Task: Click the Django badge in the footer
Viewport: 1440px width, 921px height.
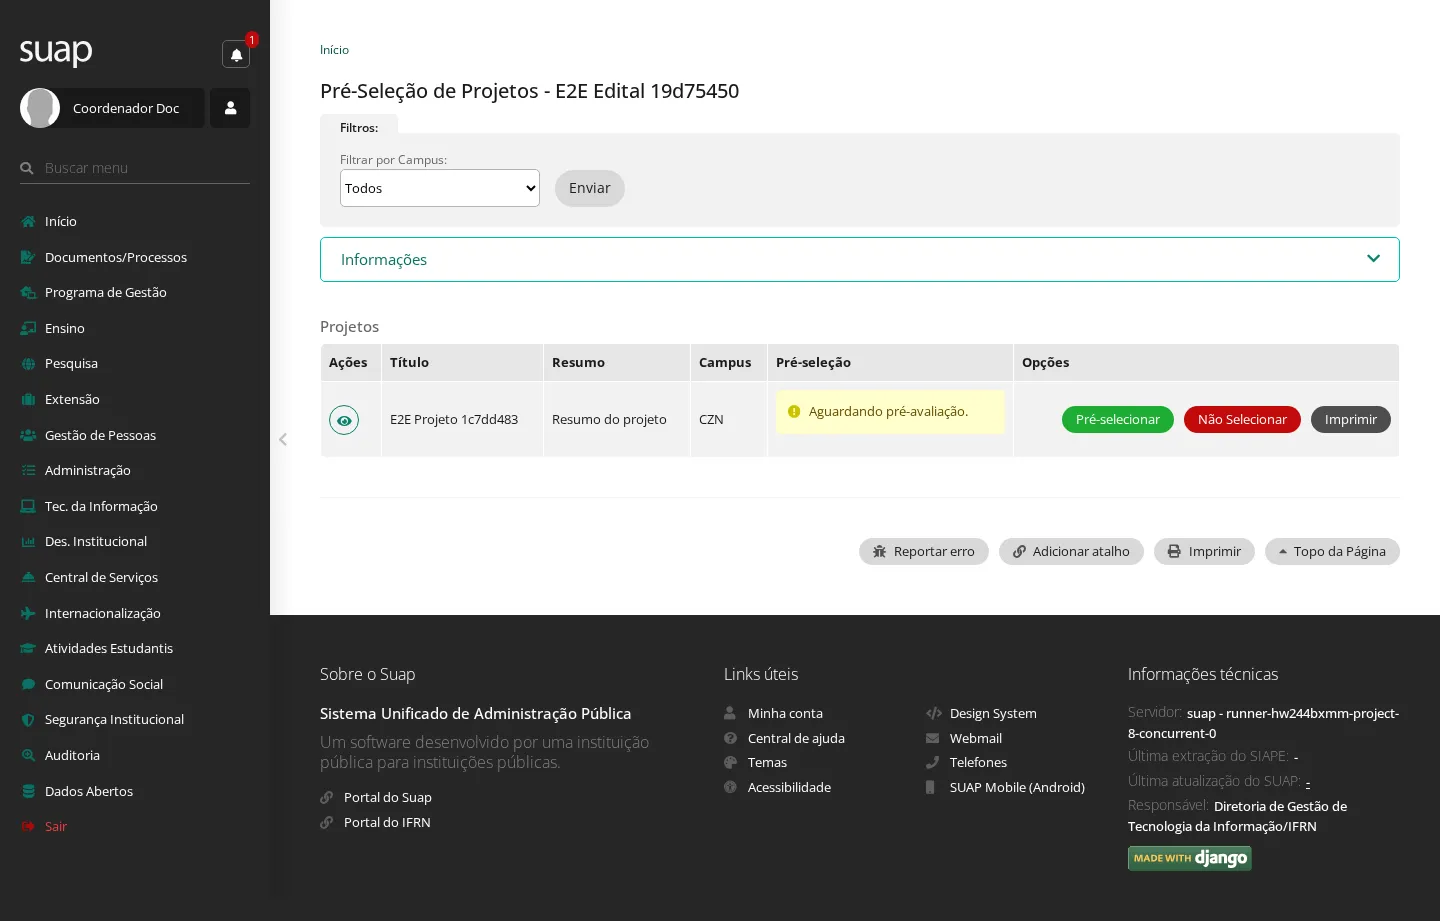Action: [1190, 858]
